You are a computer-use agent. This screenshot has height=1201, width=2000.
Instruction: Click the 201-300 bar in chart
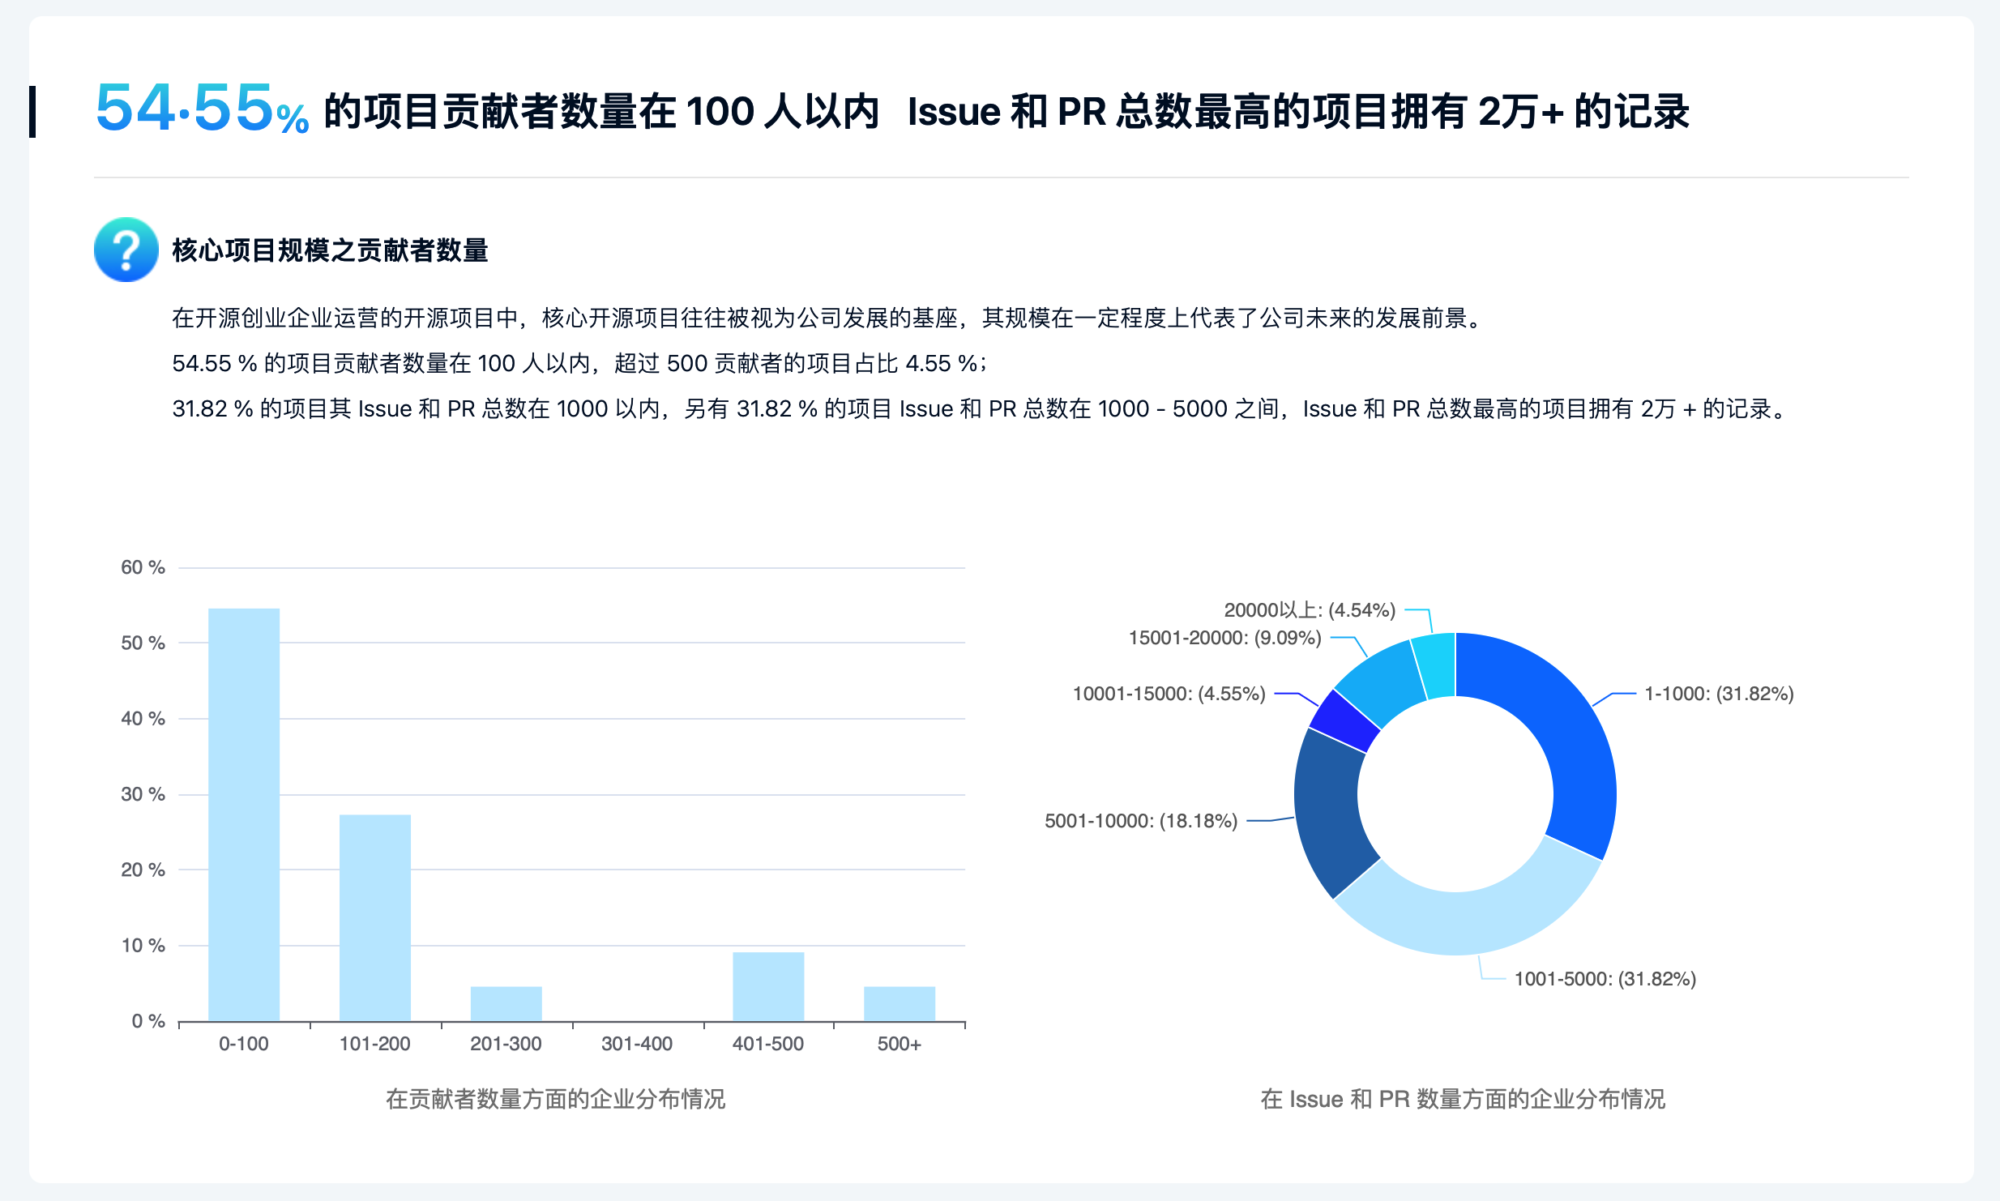506,1003
